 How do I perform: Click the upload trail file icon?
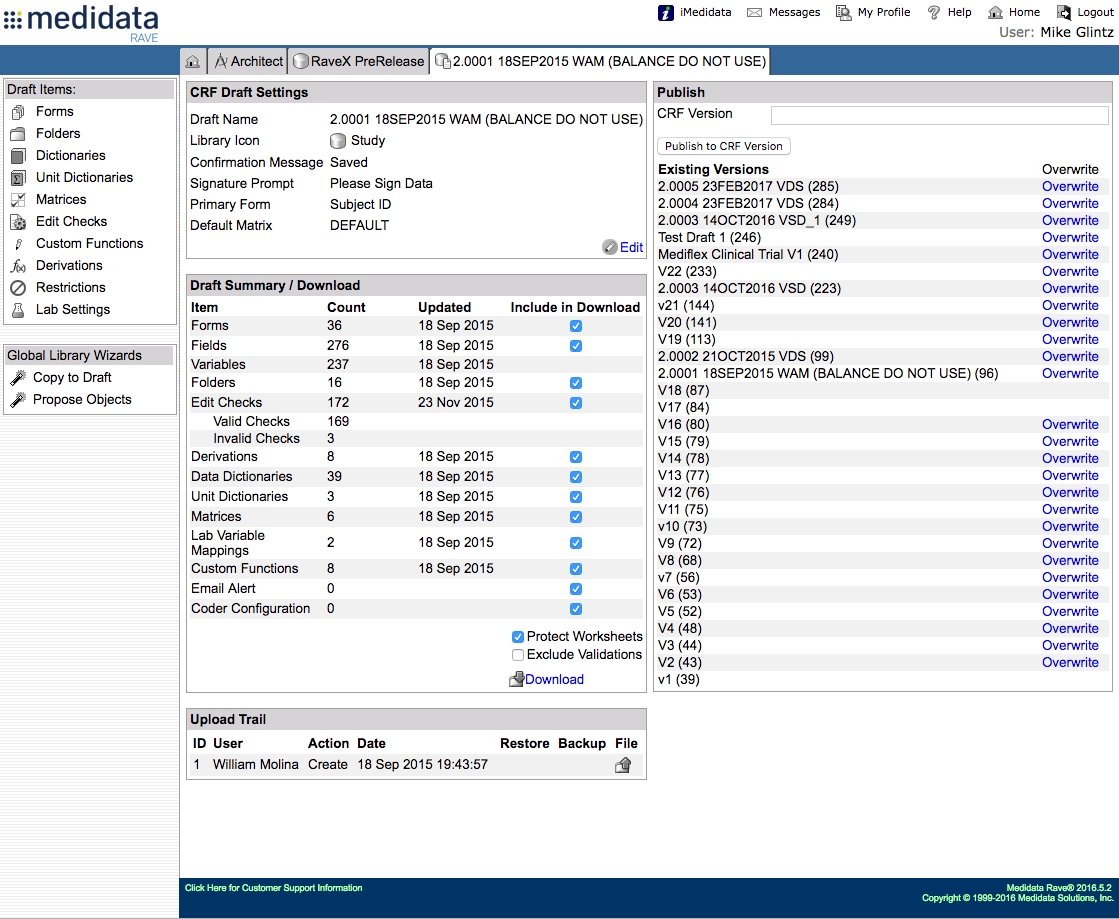pyautogui.click(x=623, y=765)
